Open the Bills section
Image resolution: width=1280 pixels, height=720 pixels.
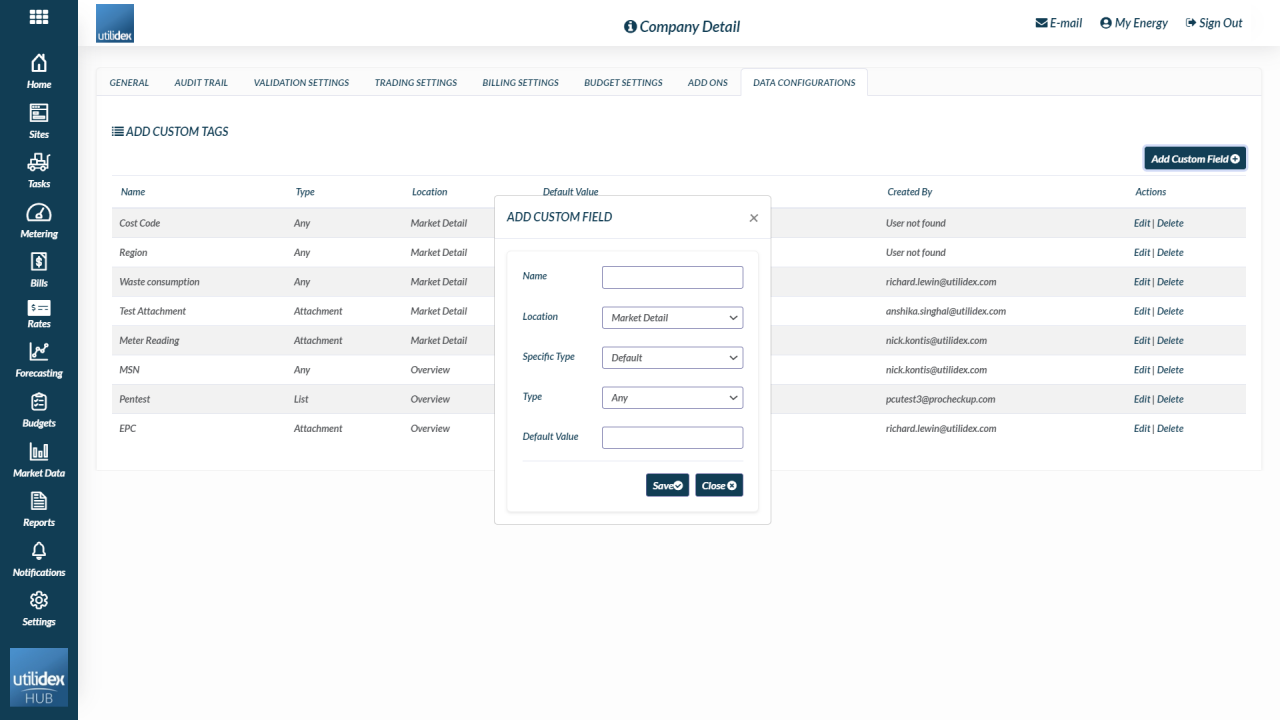click(x=38, y=262)
